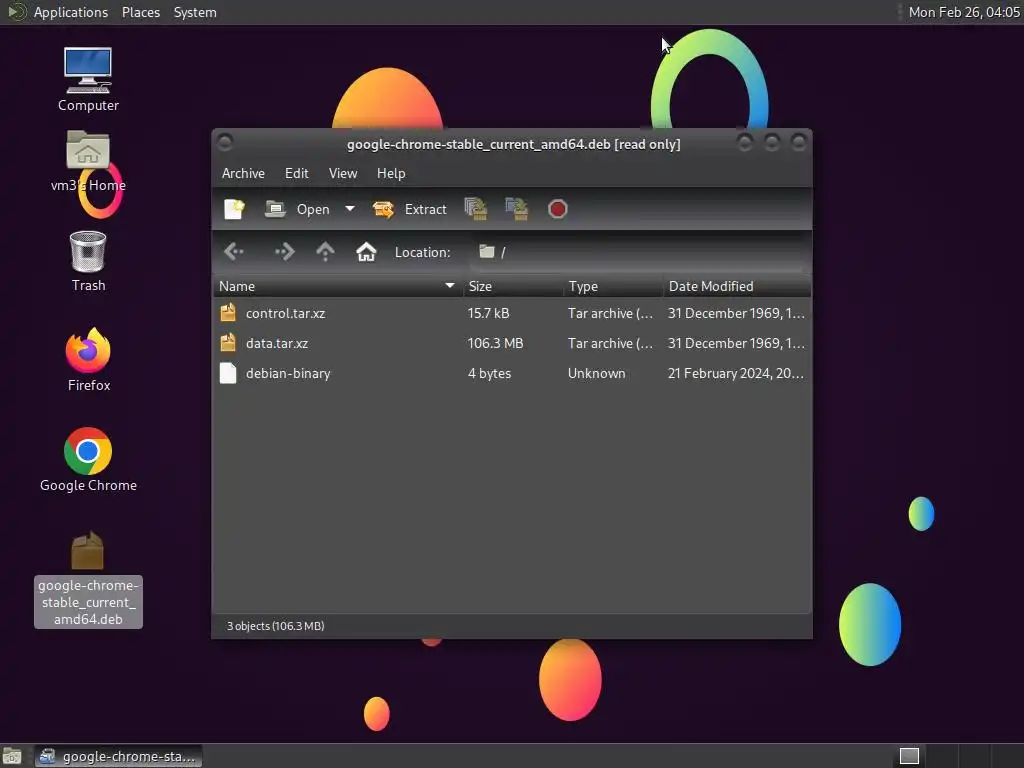The height and width of the screenshot is (768, 1024).
Task: Click the clock showing Mon Feb 26
Action: tap(964, 12)
